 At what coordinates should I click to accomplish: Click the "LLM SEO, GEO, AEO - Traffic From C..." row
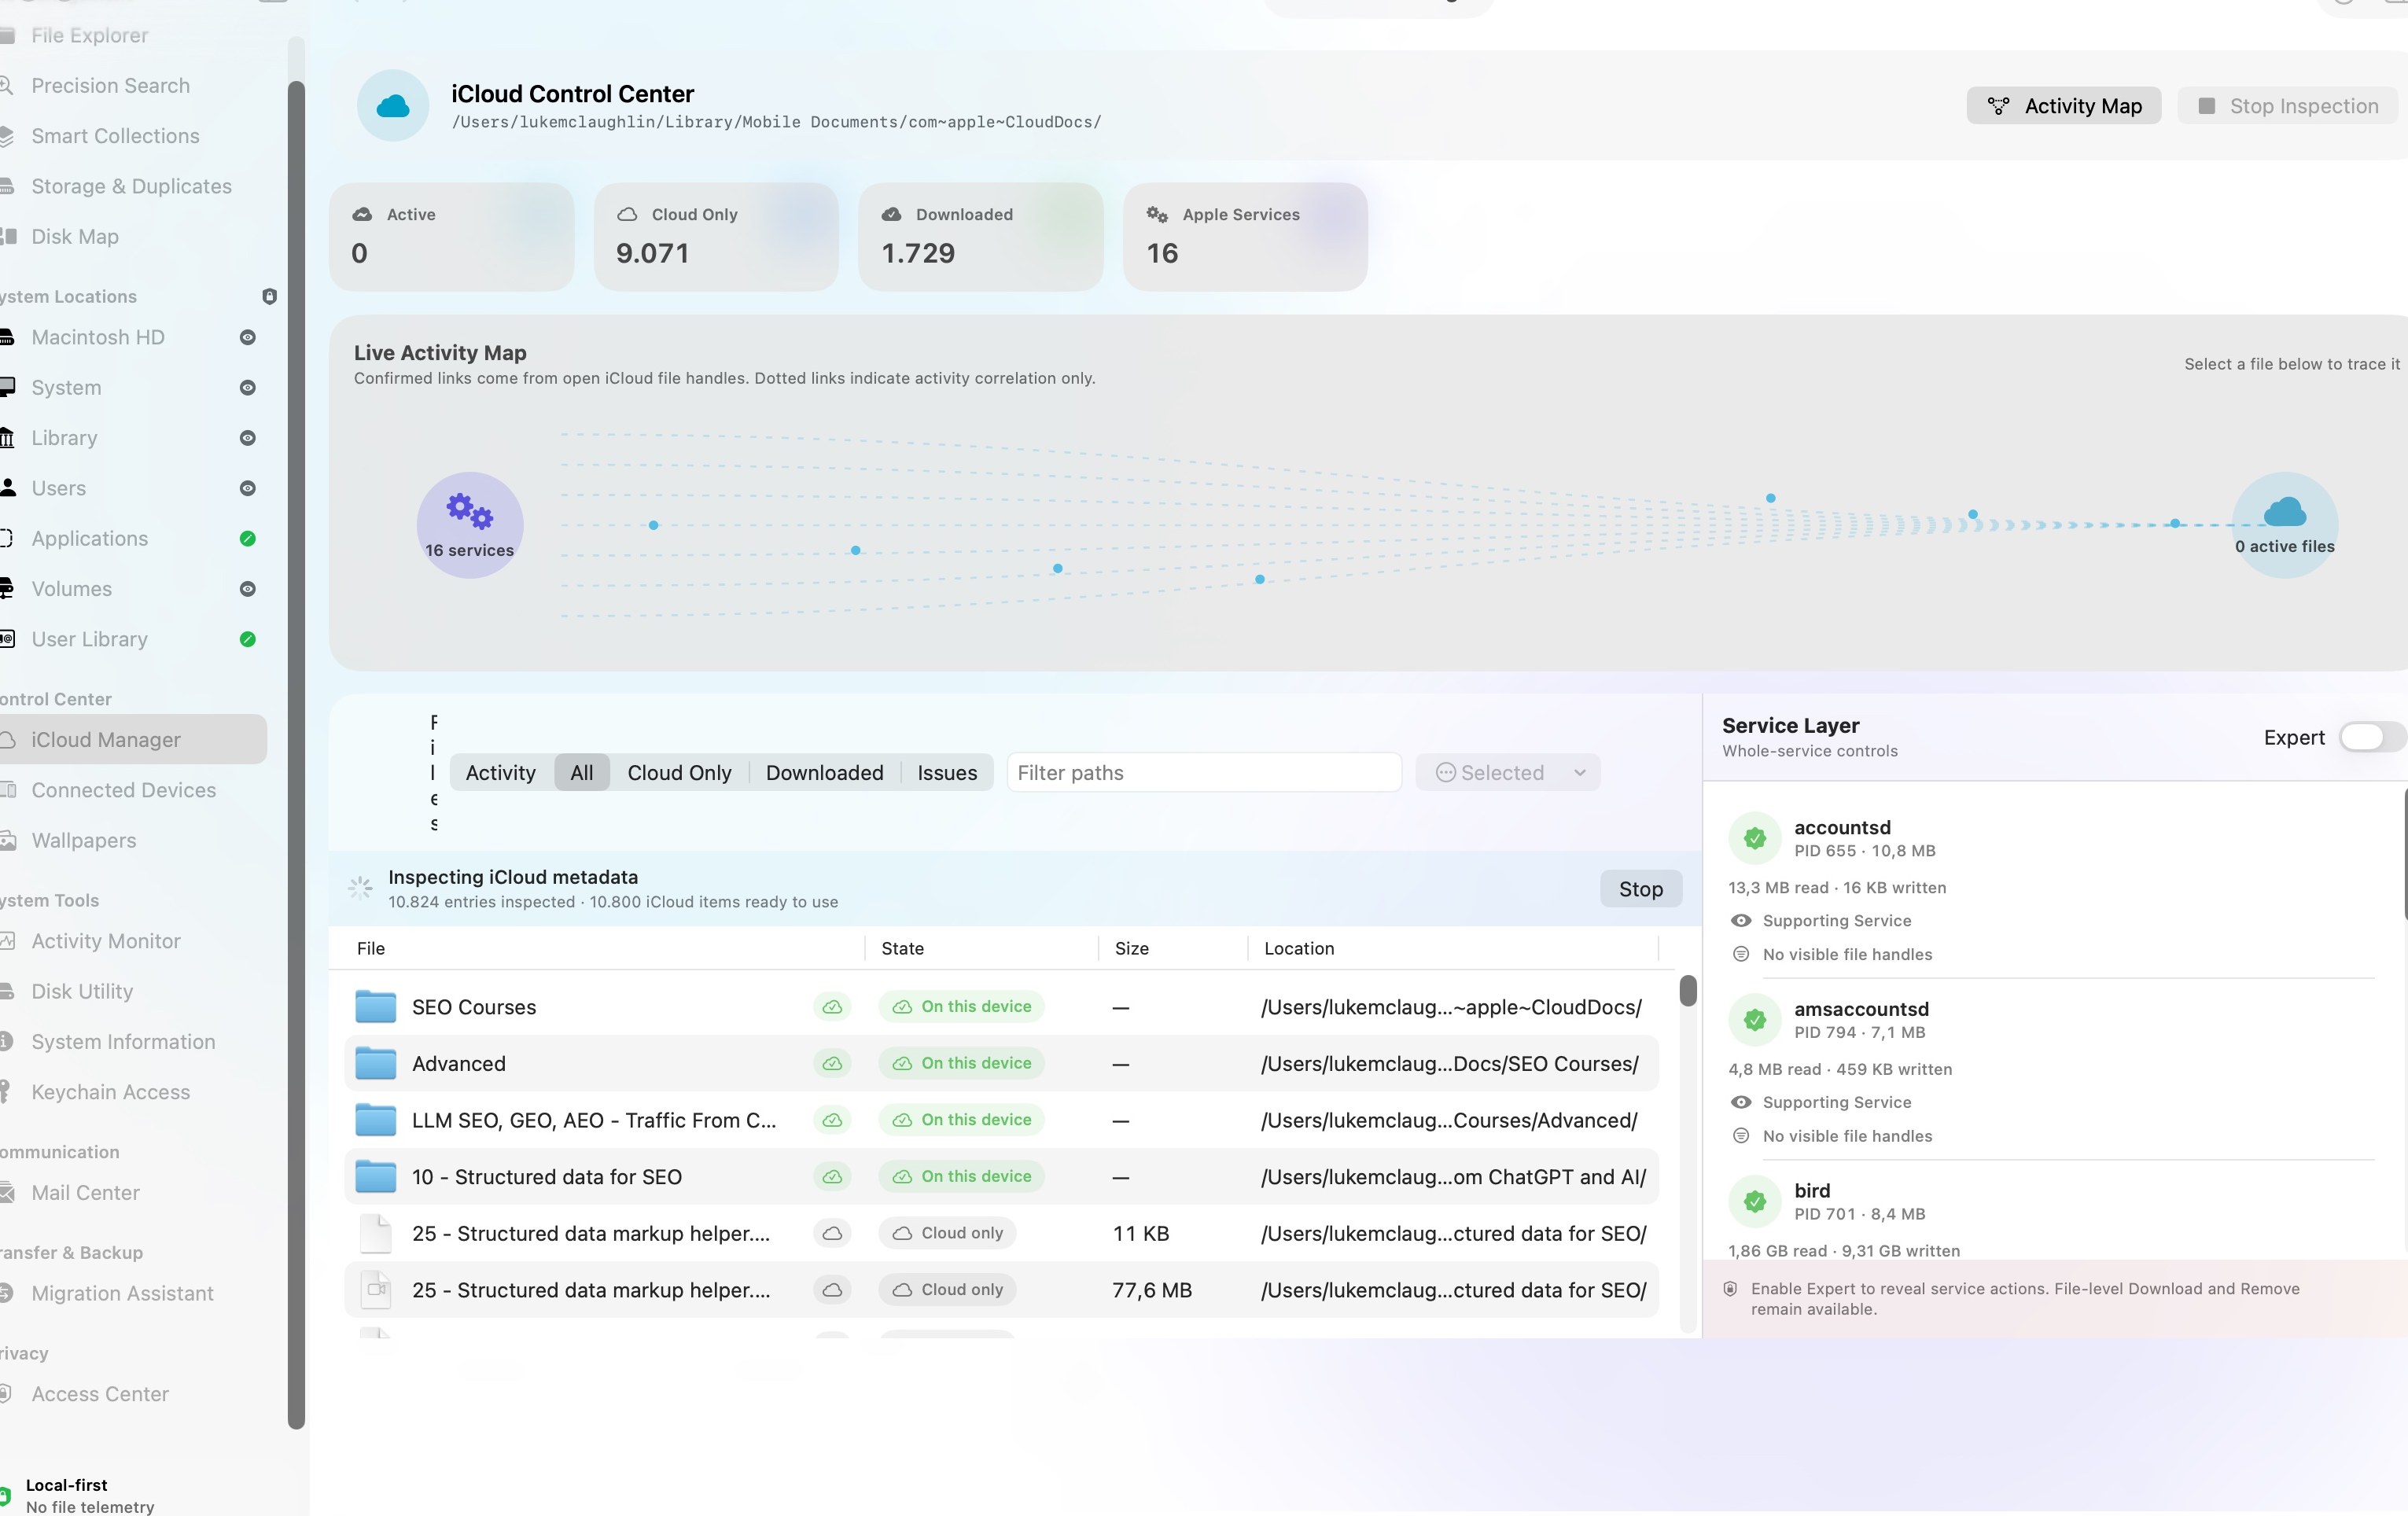coord(1001,1120)
